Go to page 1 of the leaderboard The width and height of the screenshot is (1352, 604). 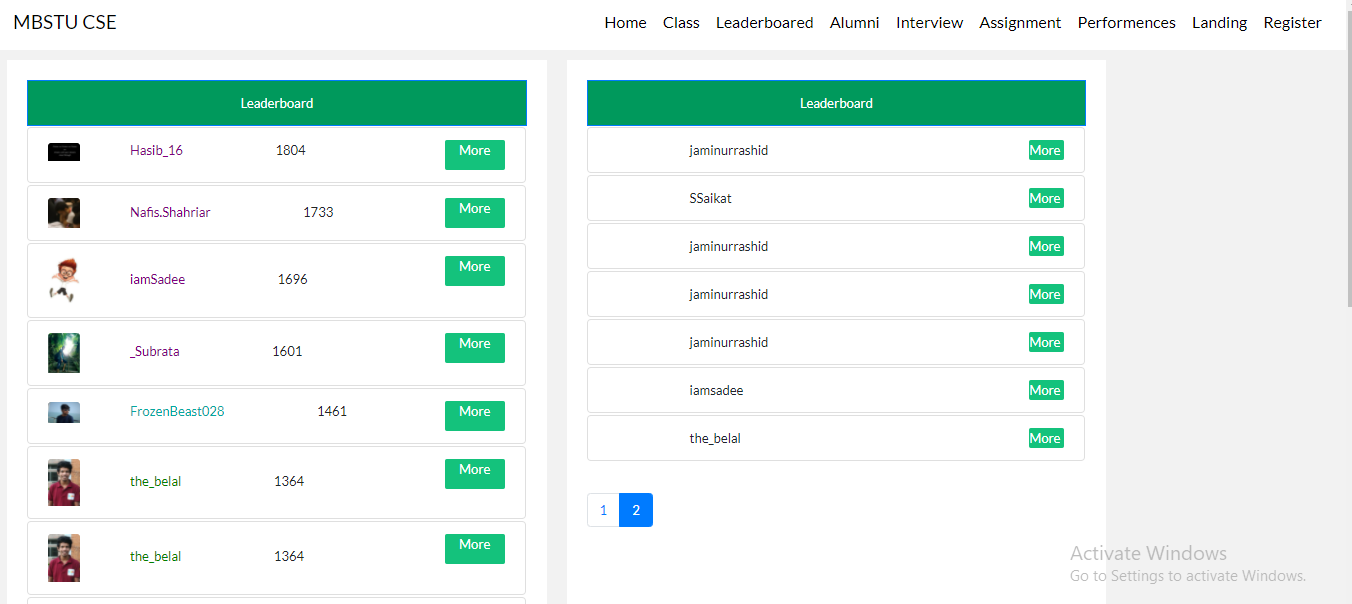click(x=603, y=510)
